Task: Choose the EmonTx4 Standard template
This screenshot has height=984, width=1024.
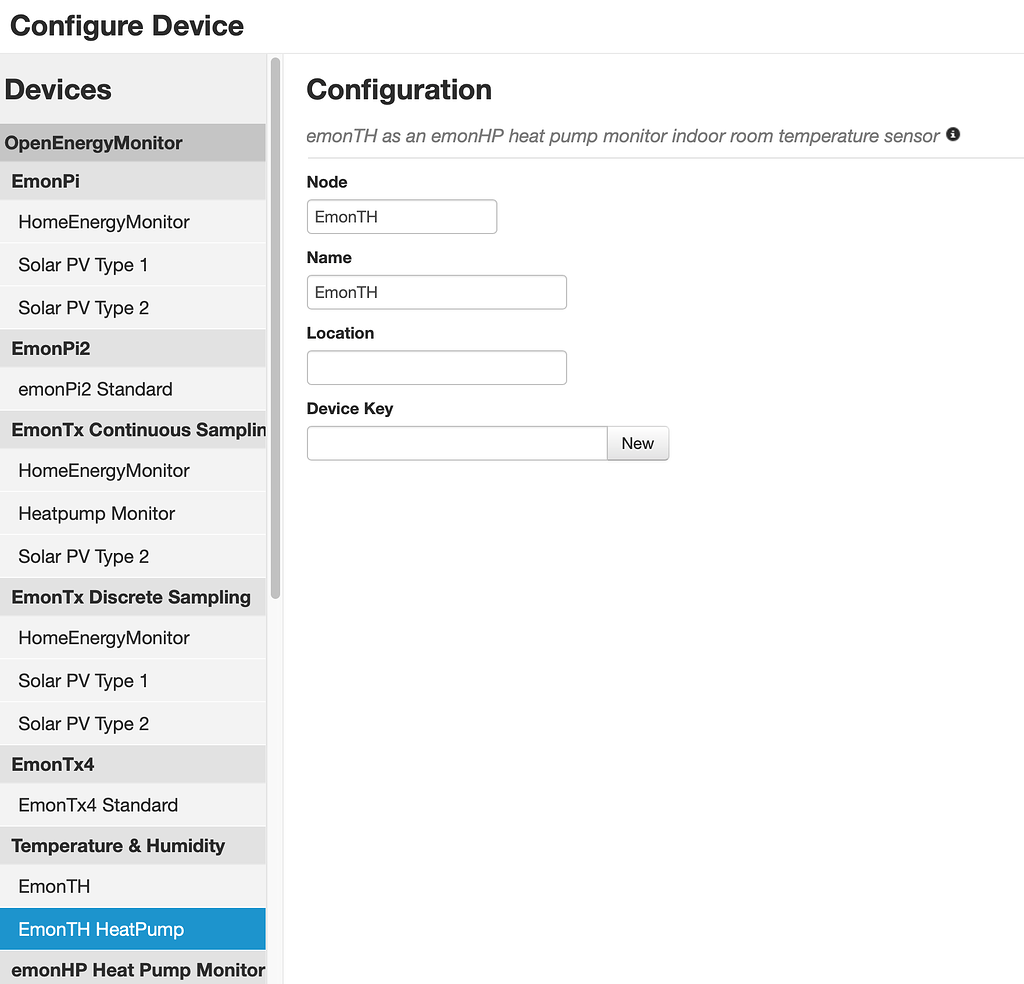Action: (98, 805)
